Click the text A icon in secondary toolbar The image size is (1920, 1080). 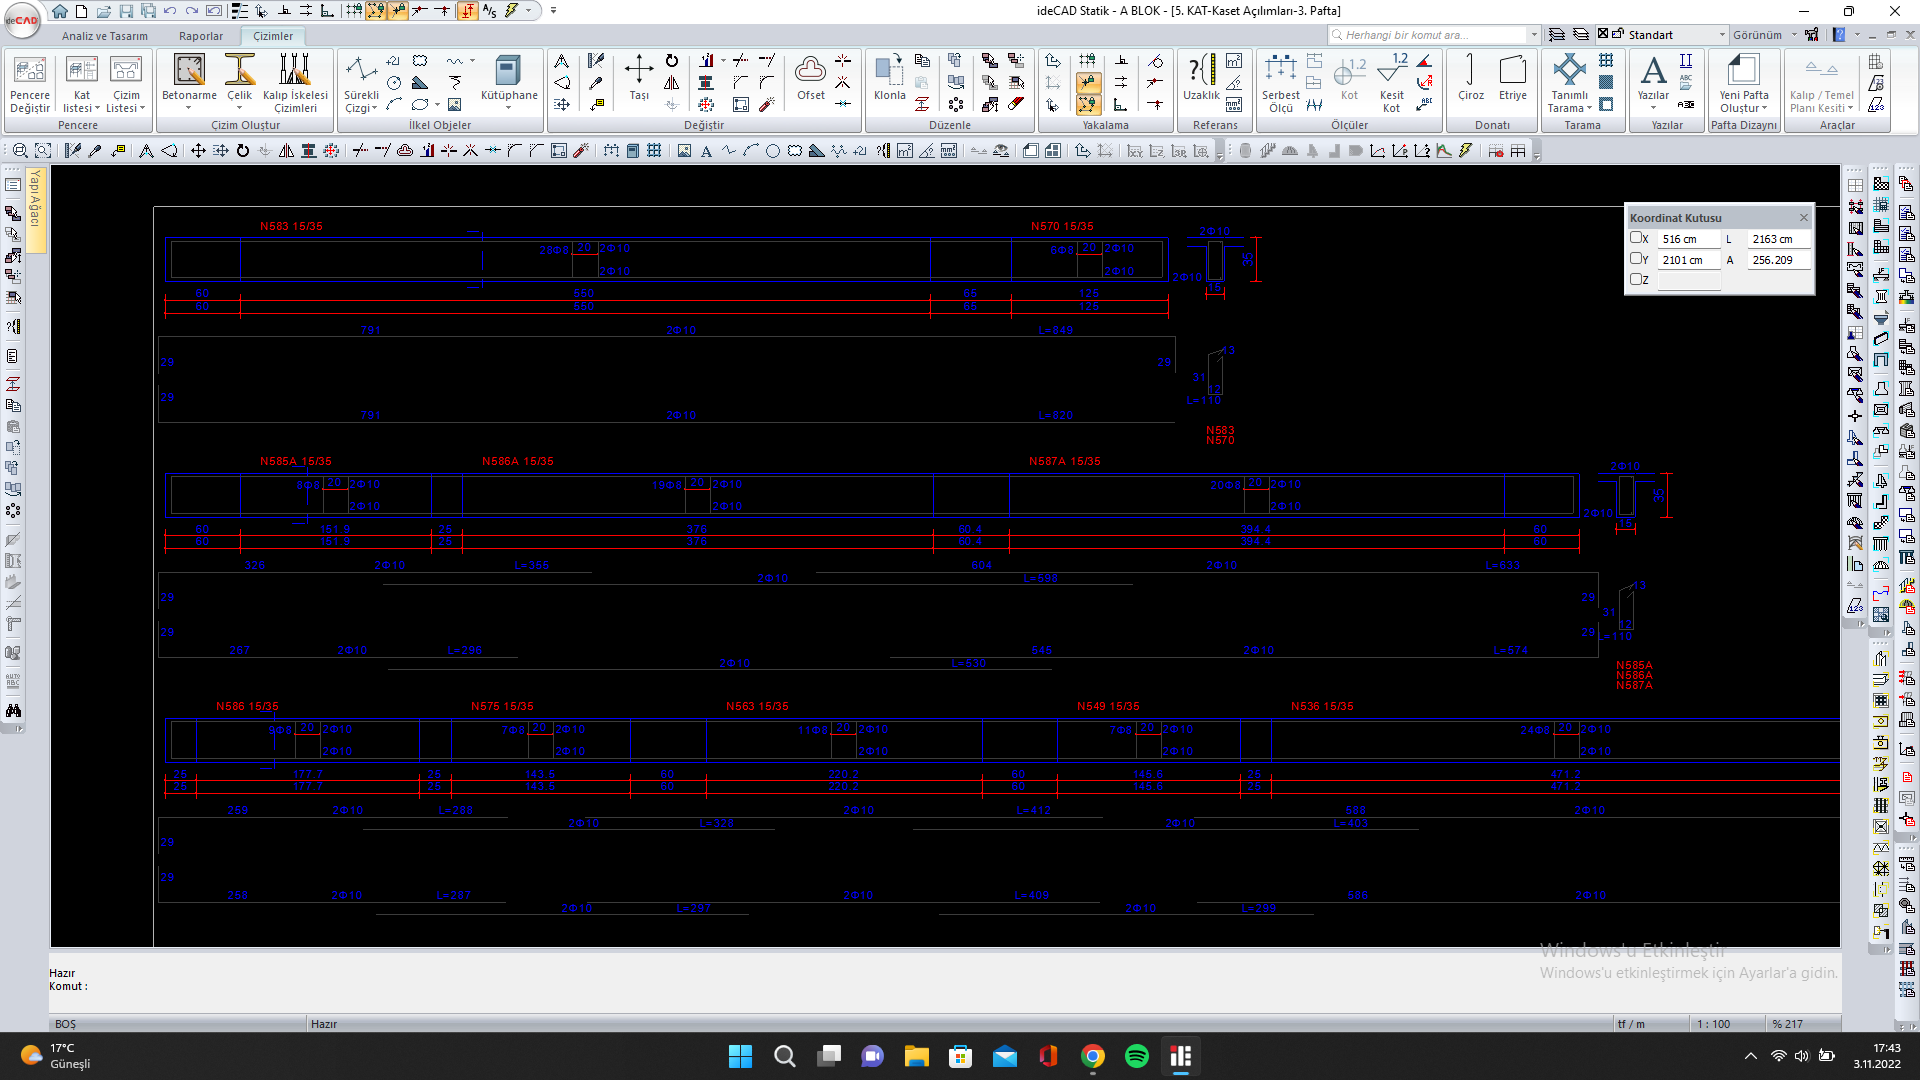point(706,151)
